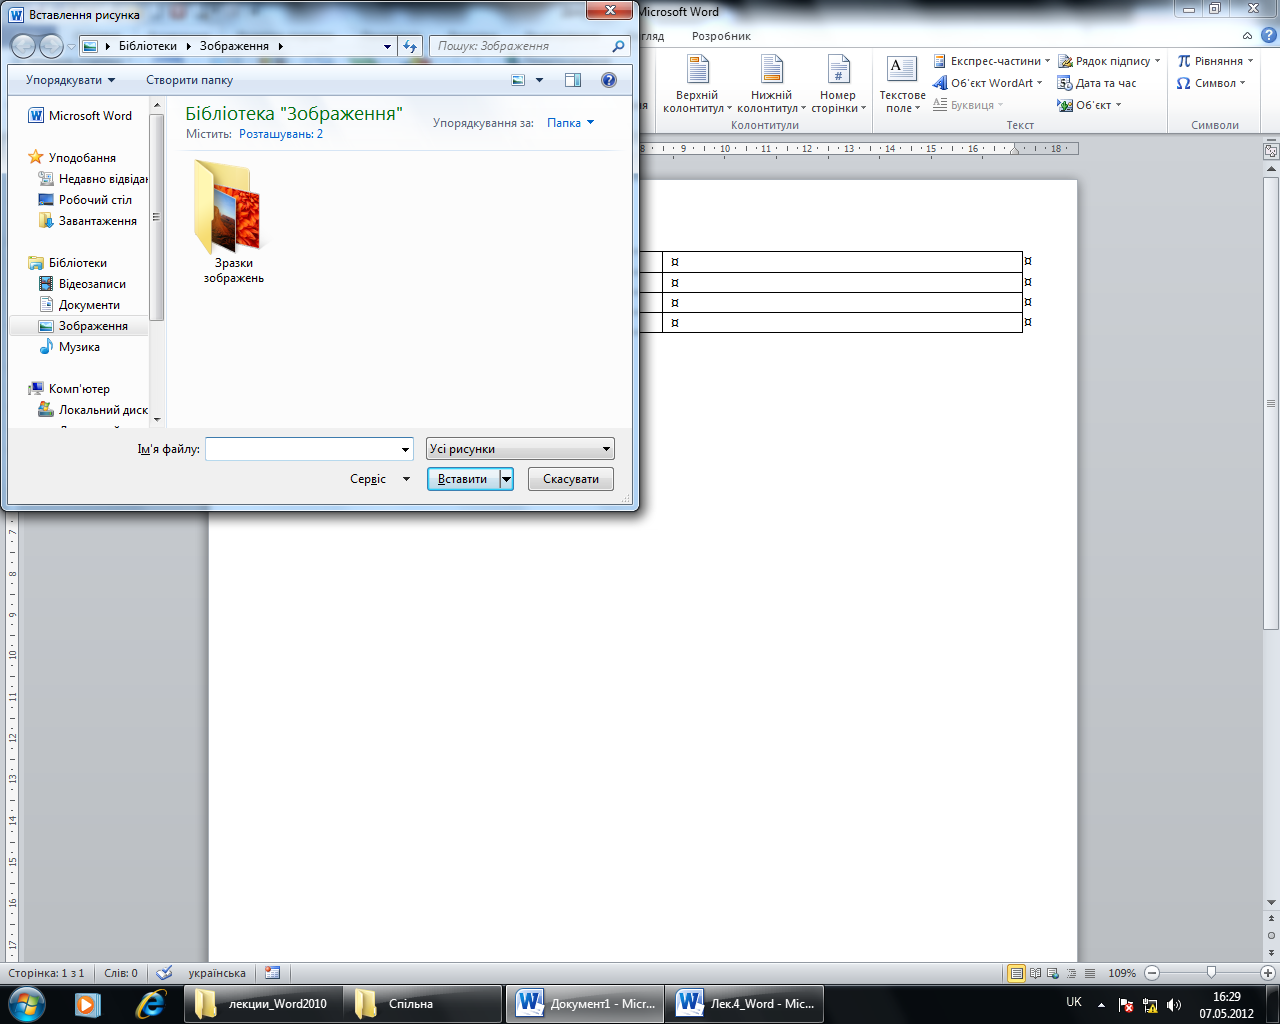
Task: Open Розробник ribbon tab
Action: click(x=721, y=36)
